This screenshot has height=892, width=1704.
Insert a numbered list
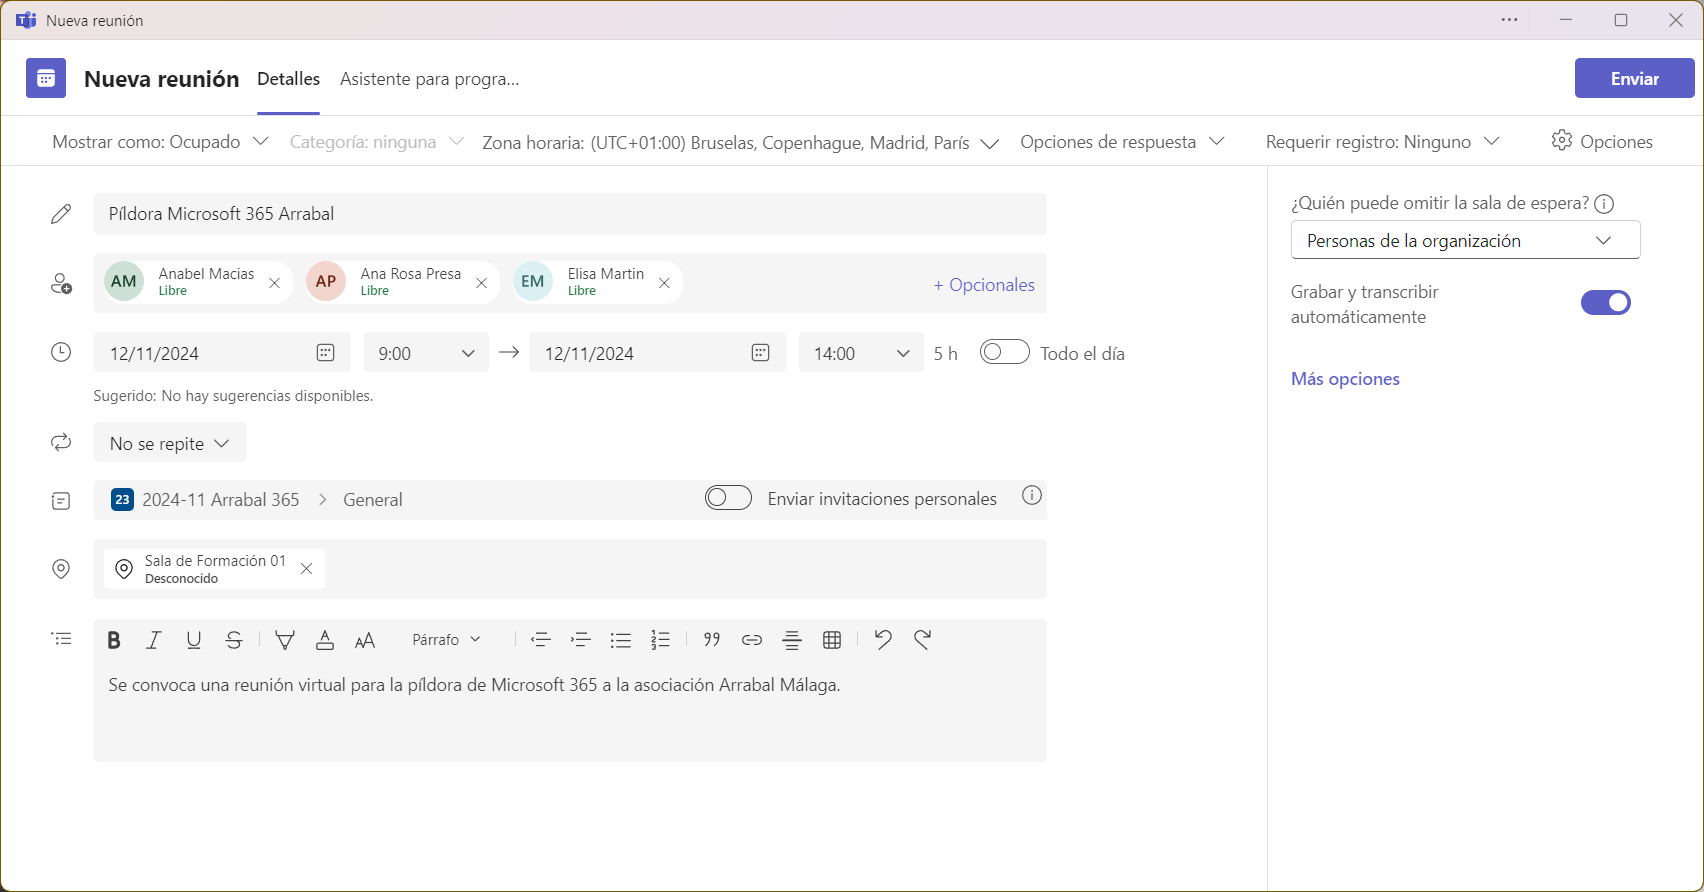(x=661, y=640)
